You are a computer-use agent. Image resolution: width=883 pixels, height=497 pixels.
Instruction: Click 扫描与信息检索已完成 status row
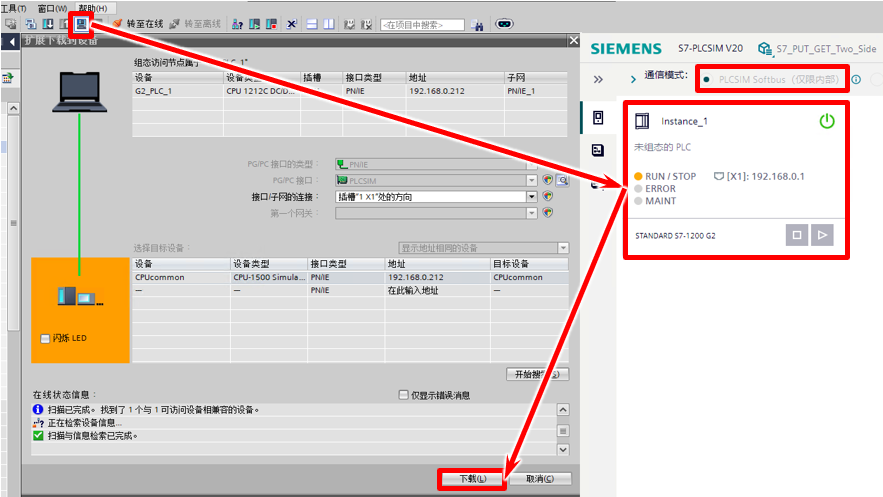pyautogui.click(x=293, y=436)
